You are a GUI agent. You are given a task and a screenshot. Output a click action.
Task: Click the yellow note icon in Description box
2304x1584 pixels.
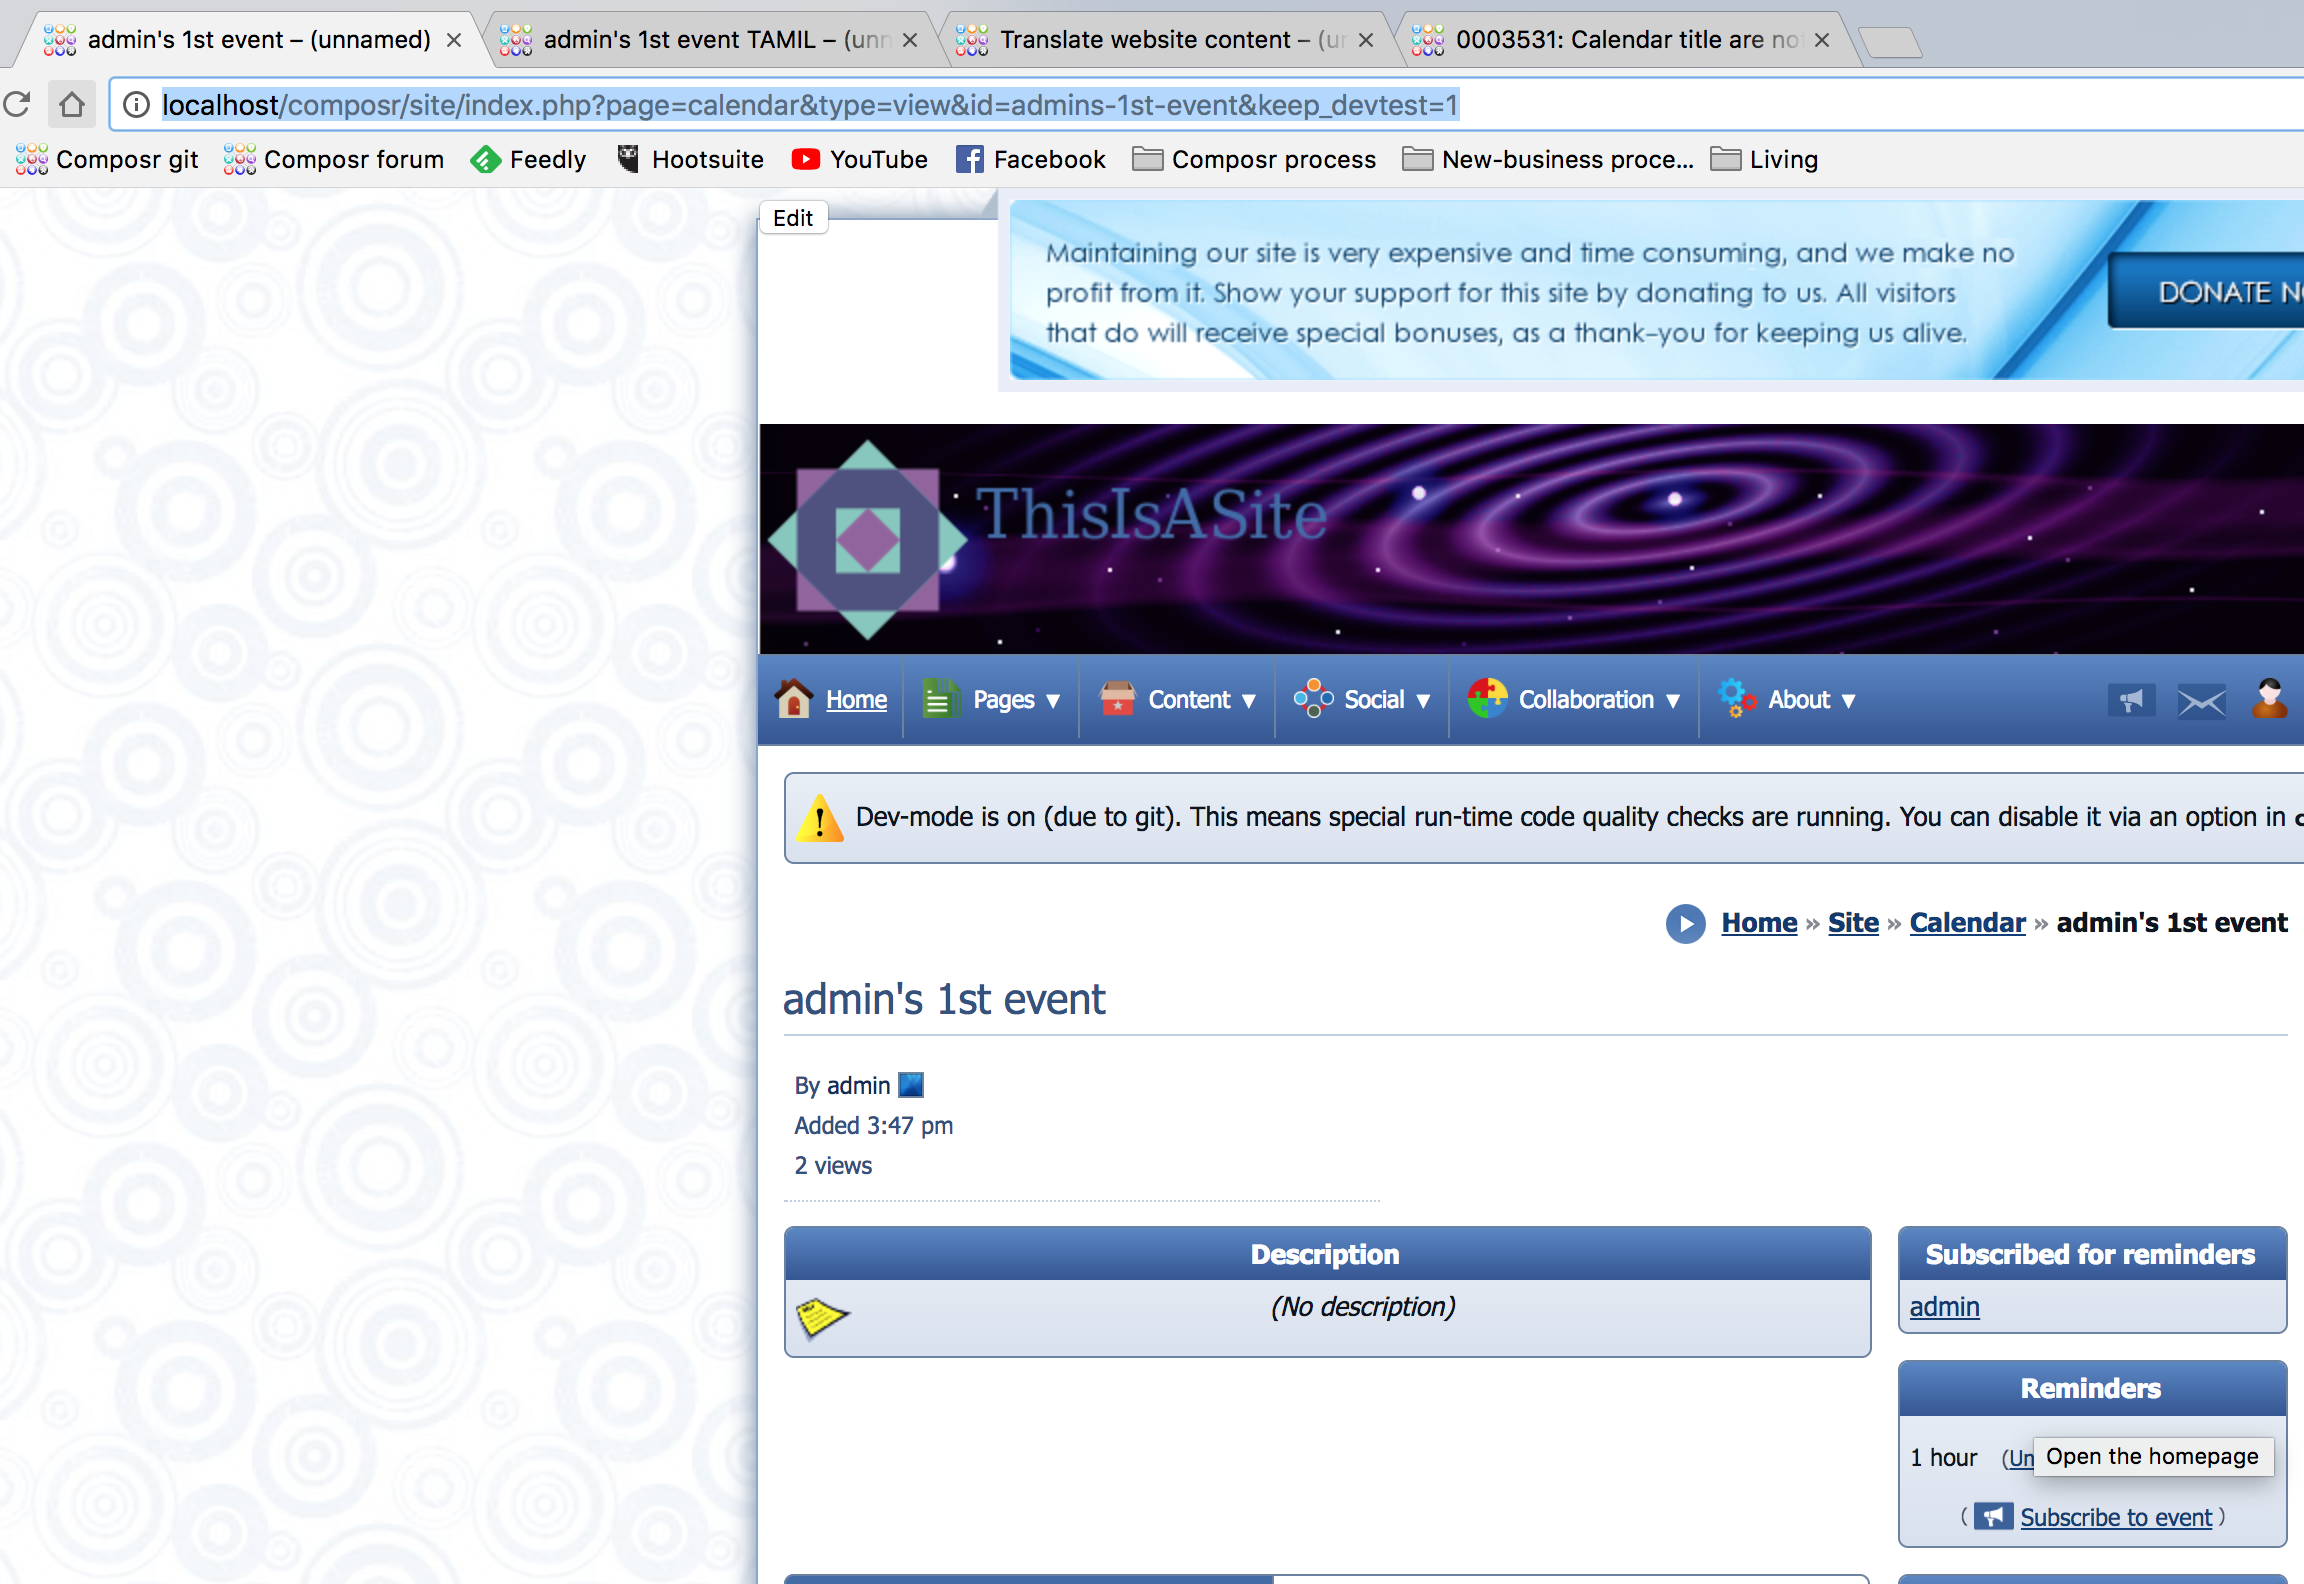tap(822, 1316)
